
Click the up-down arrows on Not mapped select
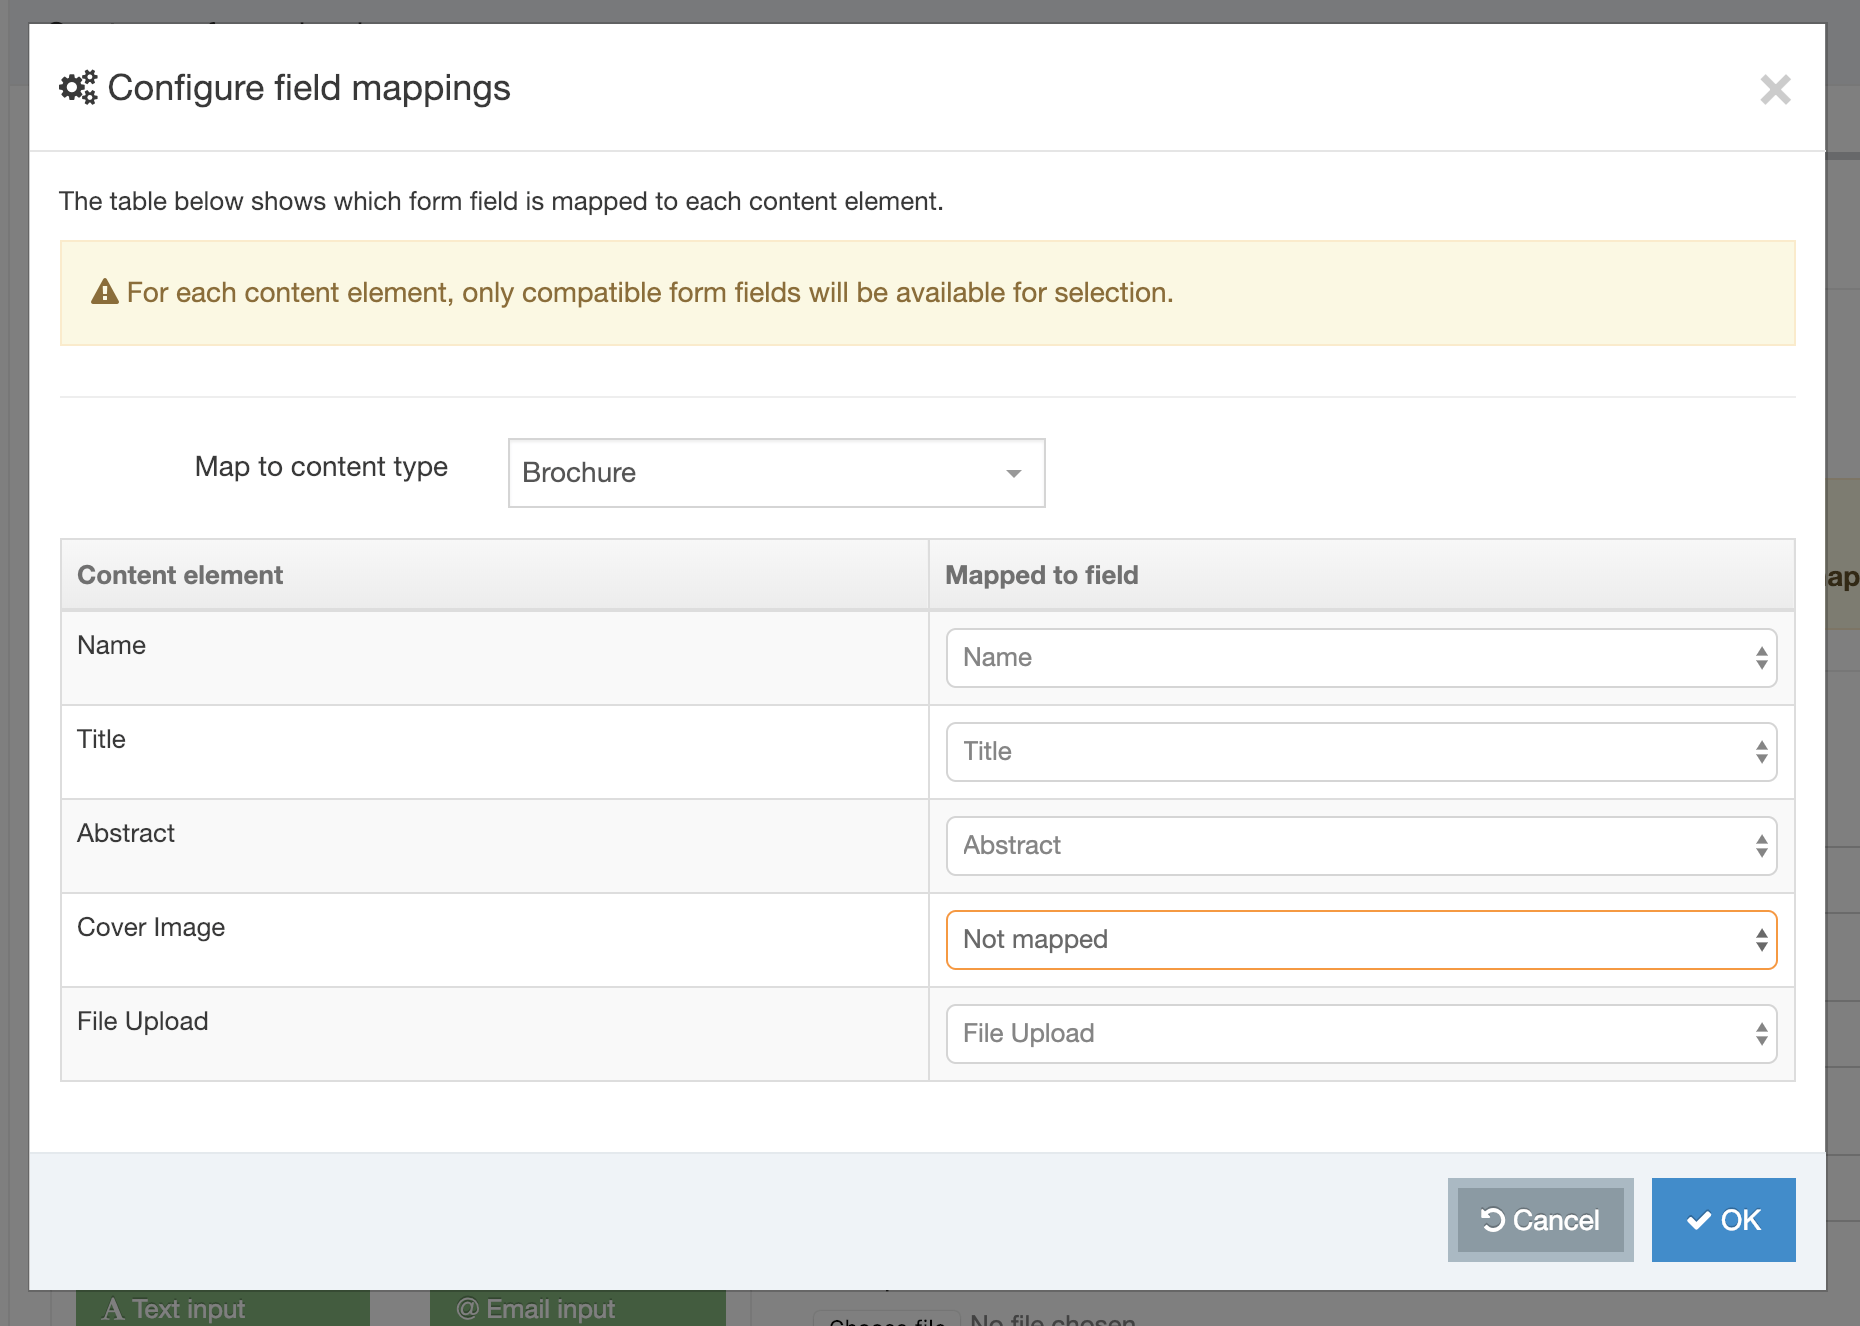pyautogui.click(x=1761, y=940)
